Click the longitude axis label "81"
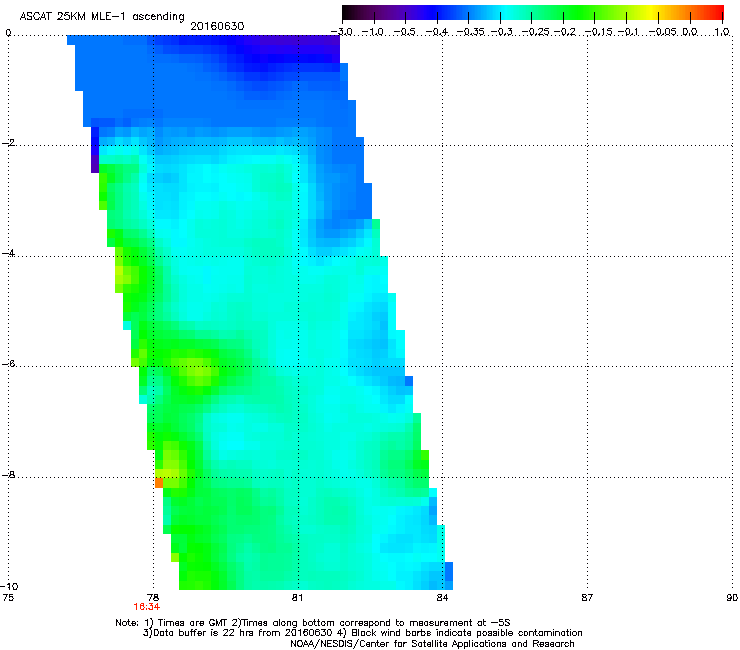The width and height of the screenshot is (740, 650). point(297,598)
